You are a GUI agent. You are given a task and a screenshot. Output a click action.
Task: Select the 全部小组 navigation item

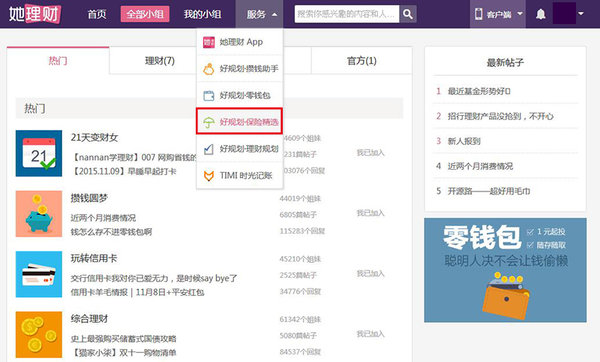tap(145, 14)
